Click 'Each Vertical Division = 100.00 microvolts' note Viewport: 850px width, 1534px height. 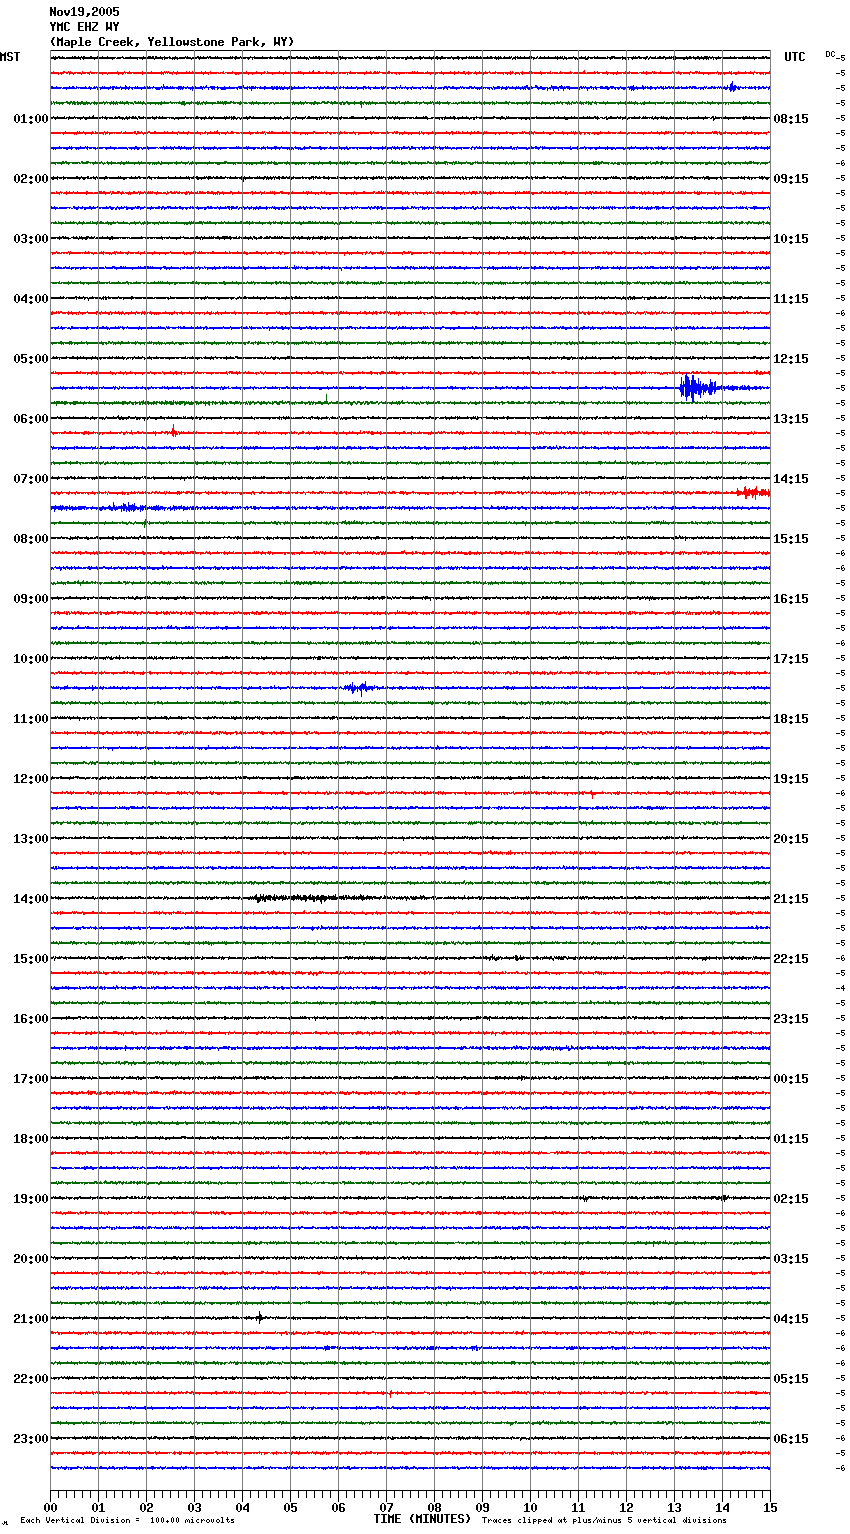[127, 1520]
